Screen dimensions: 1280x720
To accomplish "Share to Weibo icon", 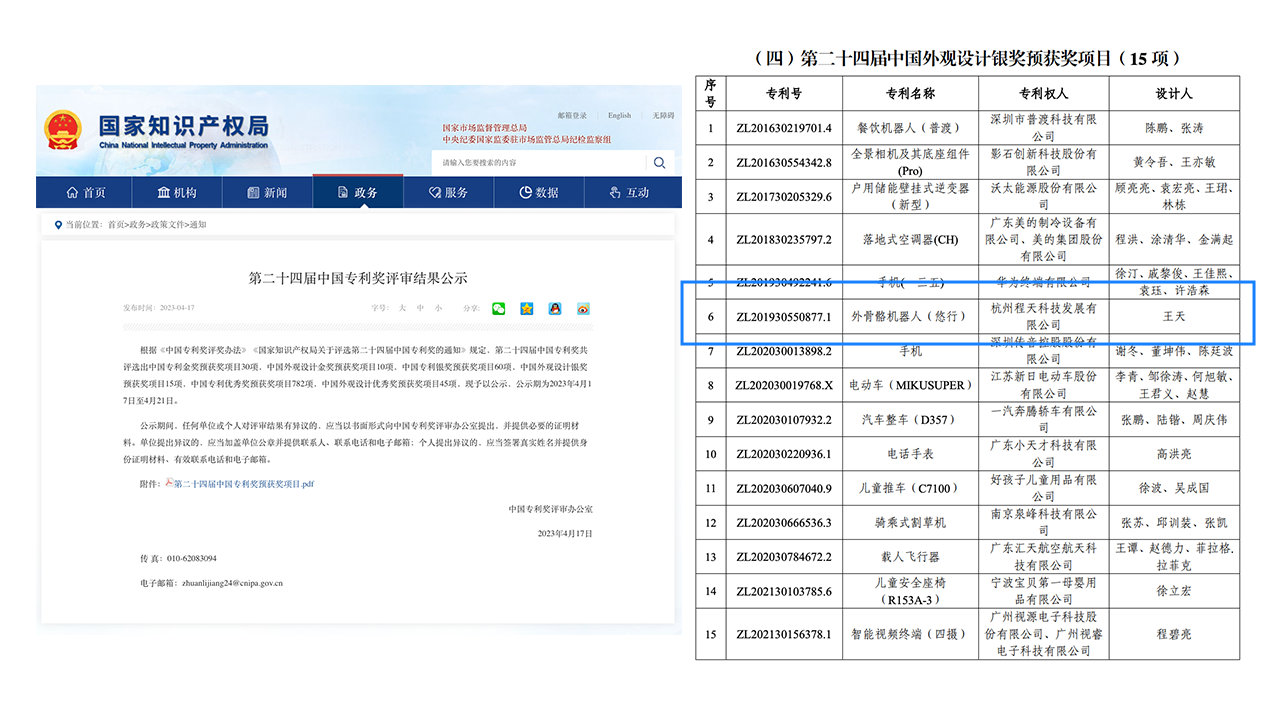I will tap(583, 308).
